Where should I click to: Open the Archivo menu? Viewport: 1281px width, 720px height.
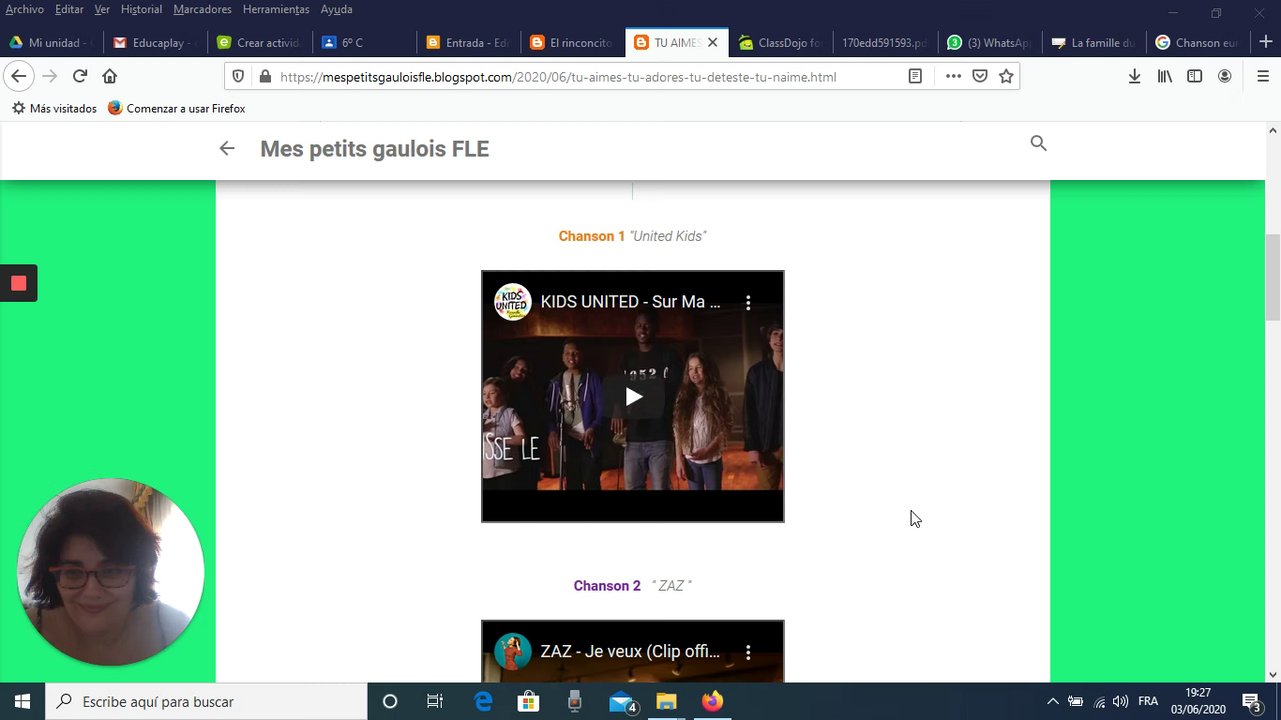pos(24,9)
